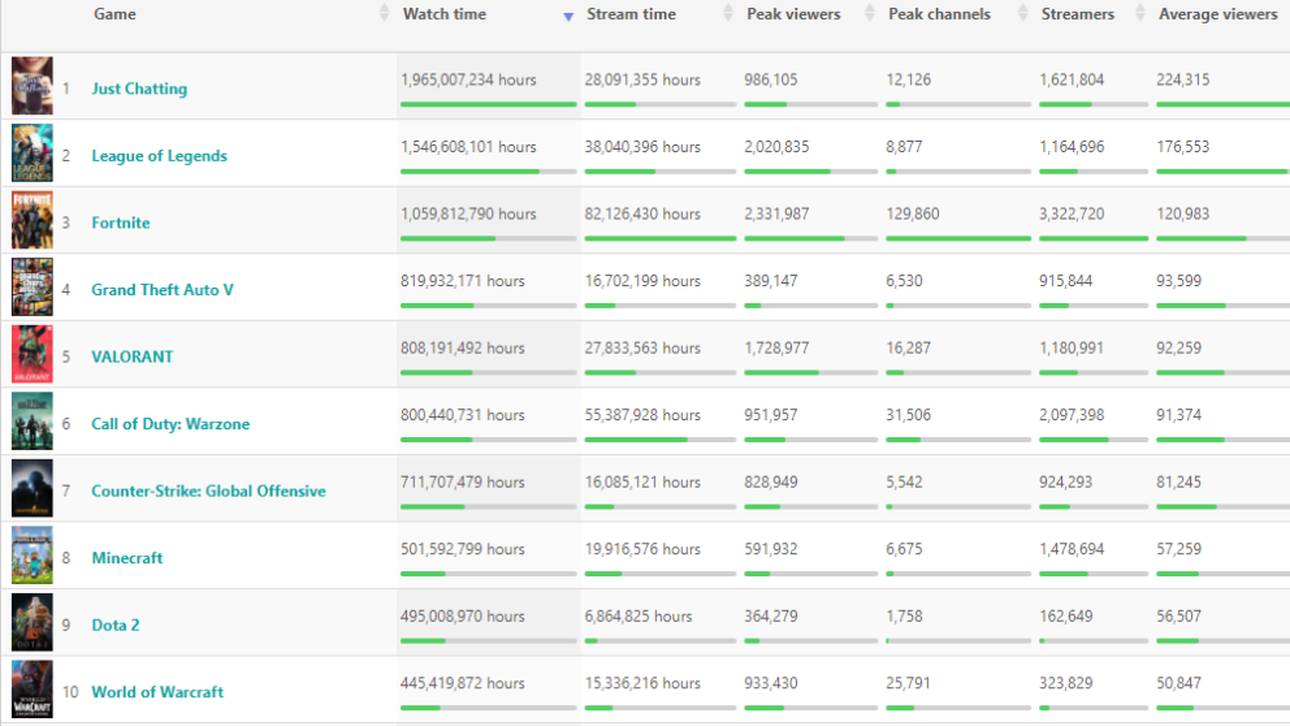Click the sort icon next to Average viewers
This screenshot has width=1290, height=726.
1285,13
